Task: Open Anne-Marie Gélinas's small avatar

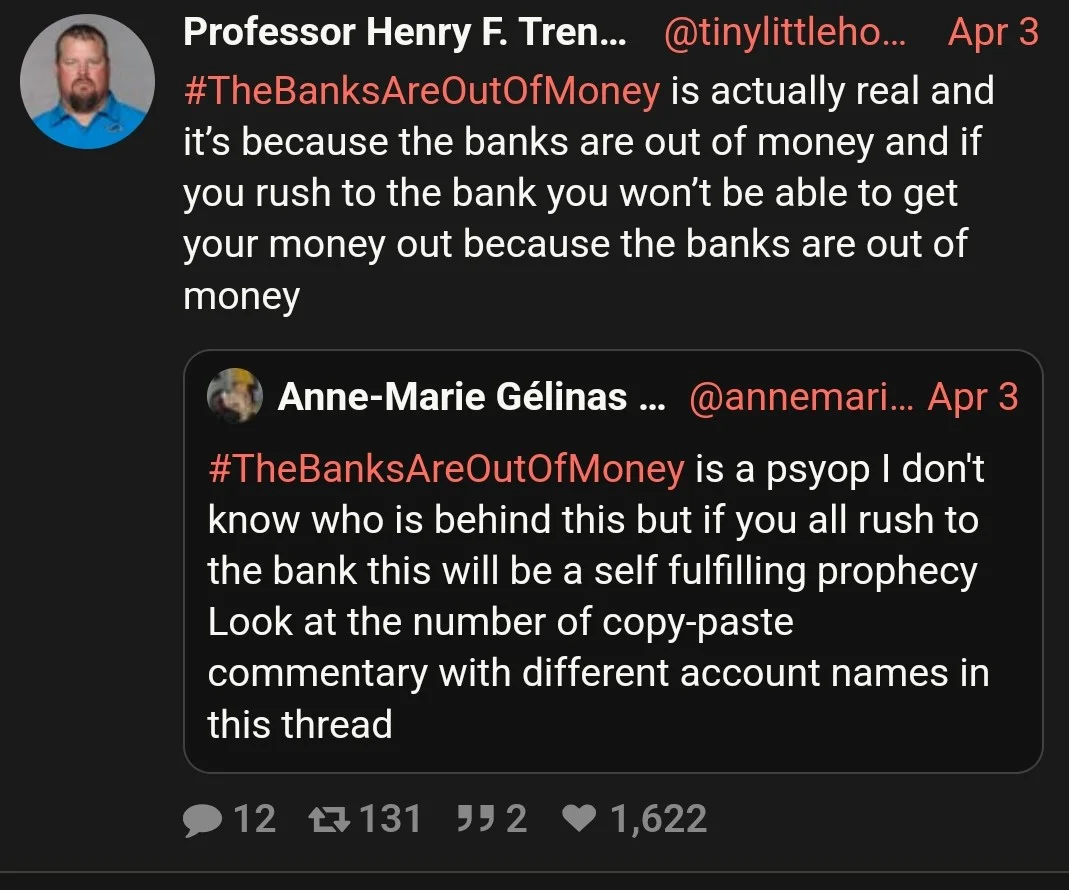Action: pos(235,397)
